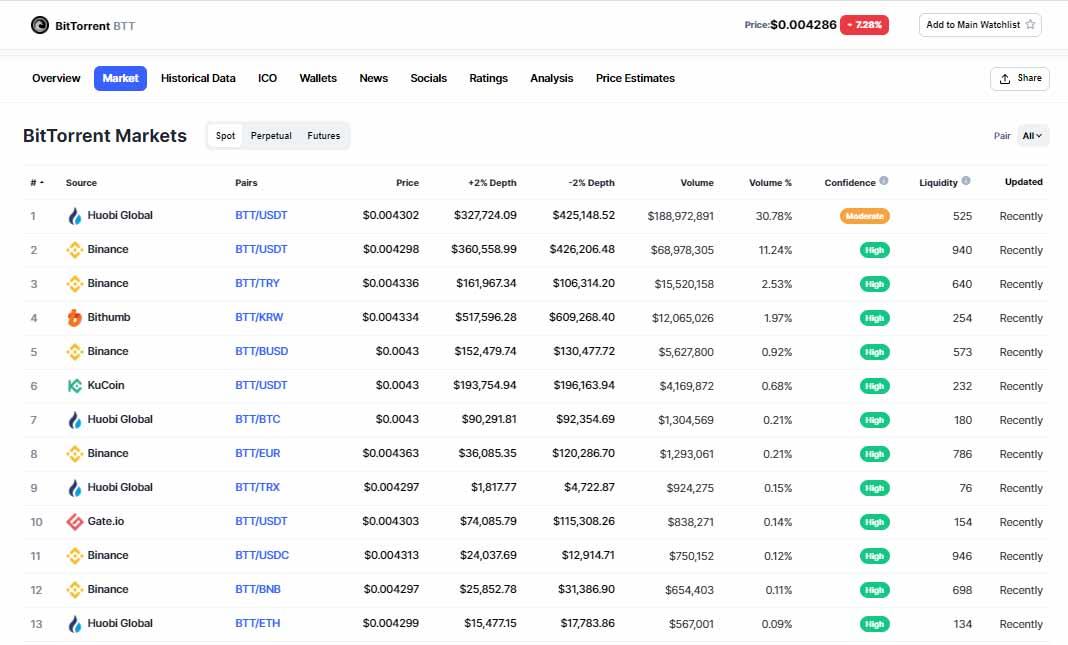Open the Pair filter All dropdown
The image size is (1068, 645).
[x=1033, y=136]
